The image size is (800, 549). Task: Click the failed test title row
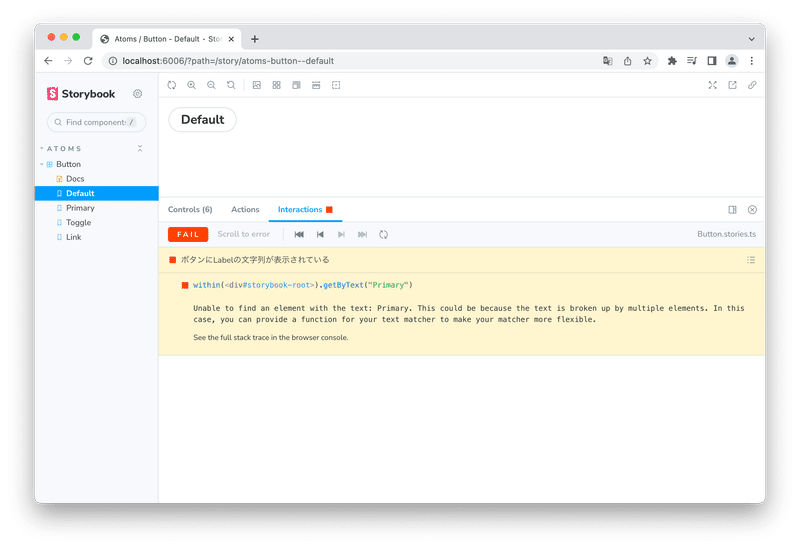[461, 260]
